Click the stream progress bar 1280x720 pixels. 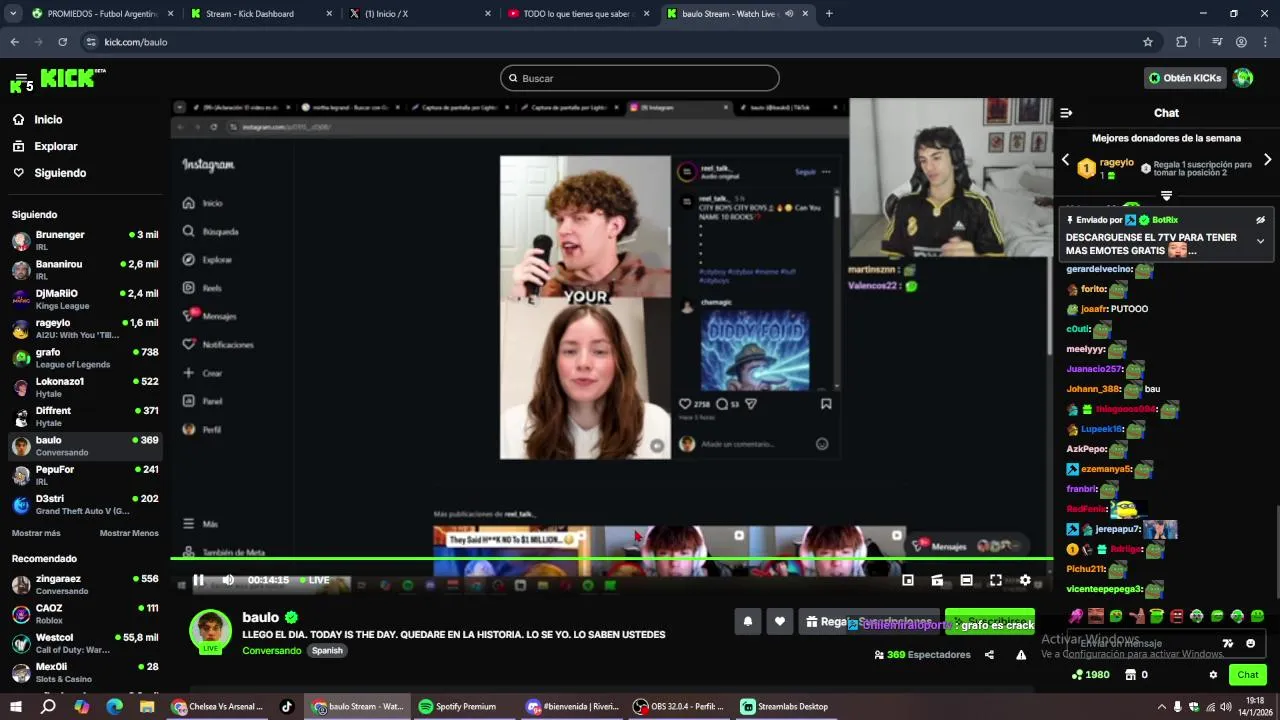[x=612, y=558]
